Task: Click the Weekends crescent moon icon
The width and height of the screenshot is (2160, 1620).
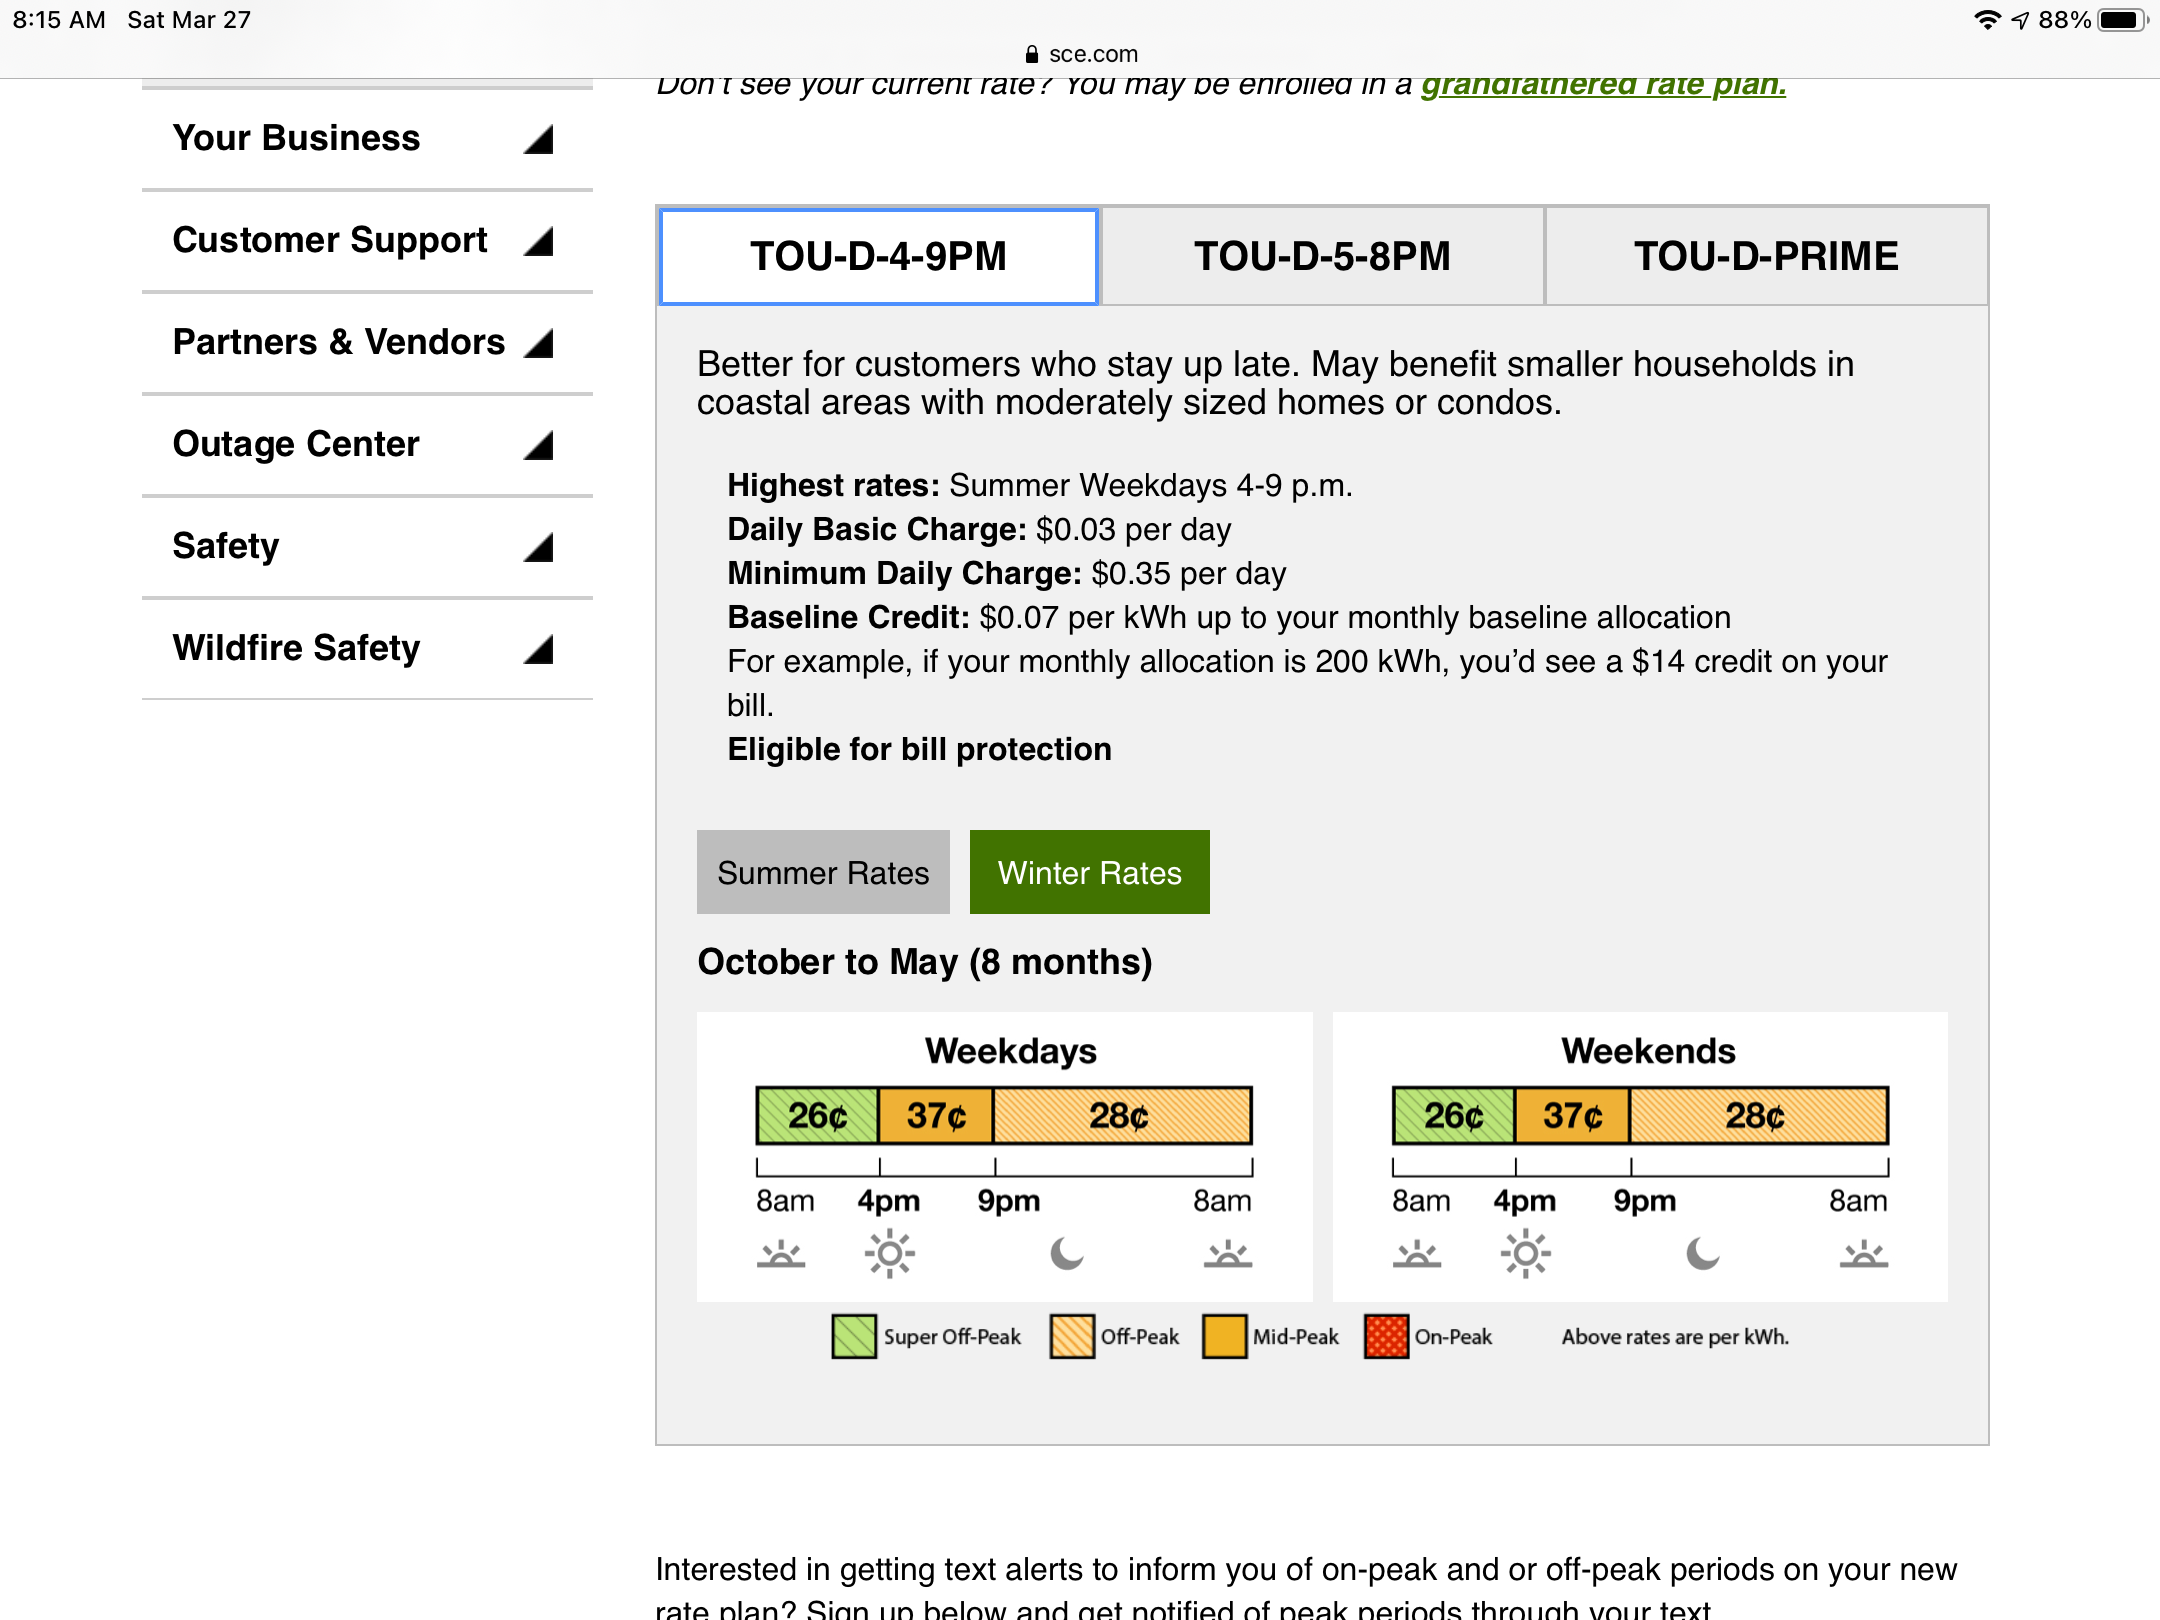Action: point(1702,1253)
